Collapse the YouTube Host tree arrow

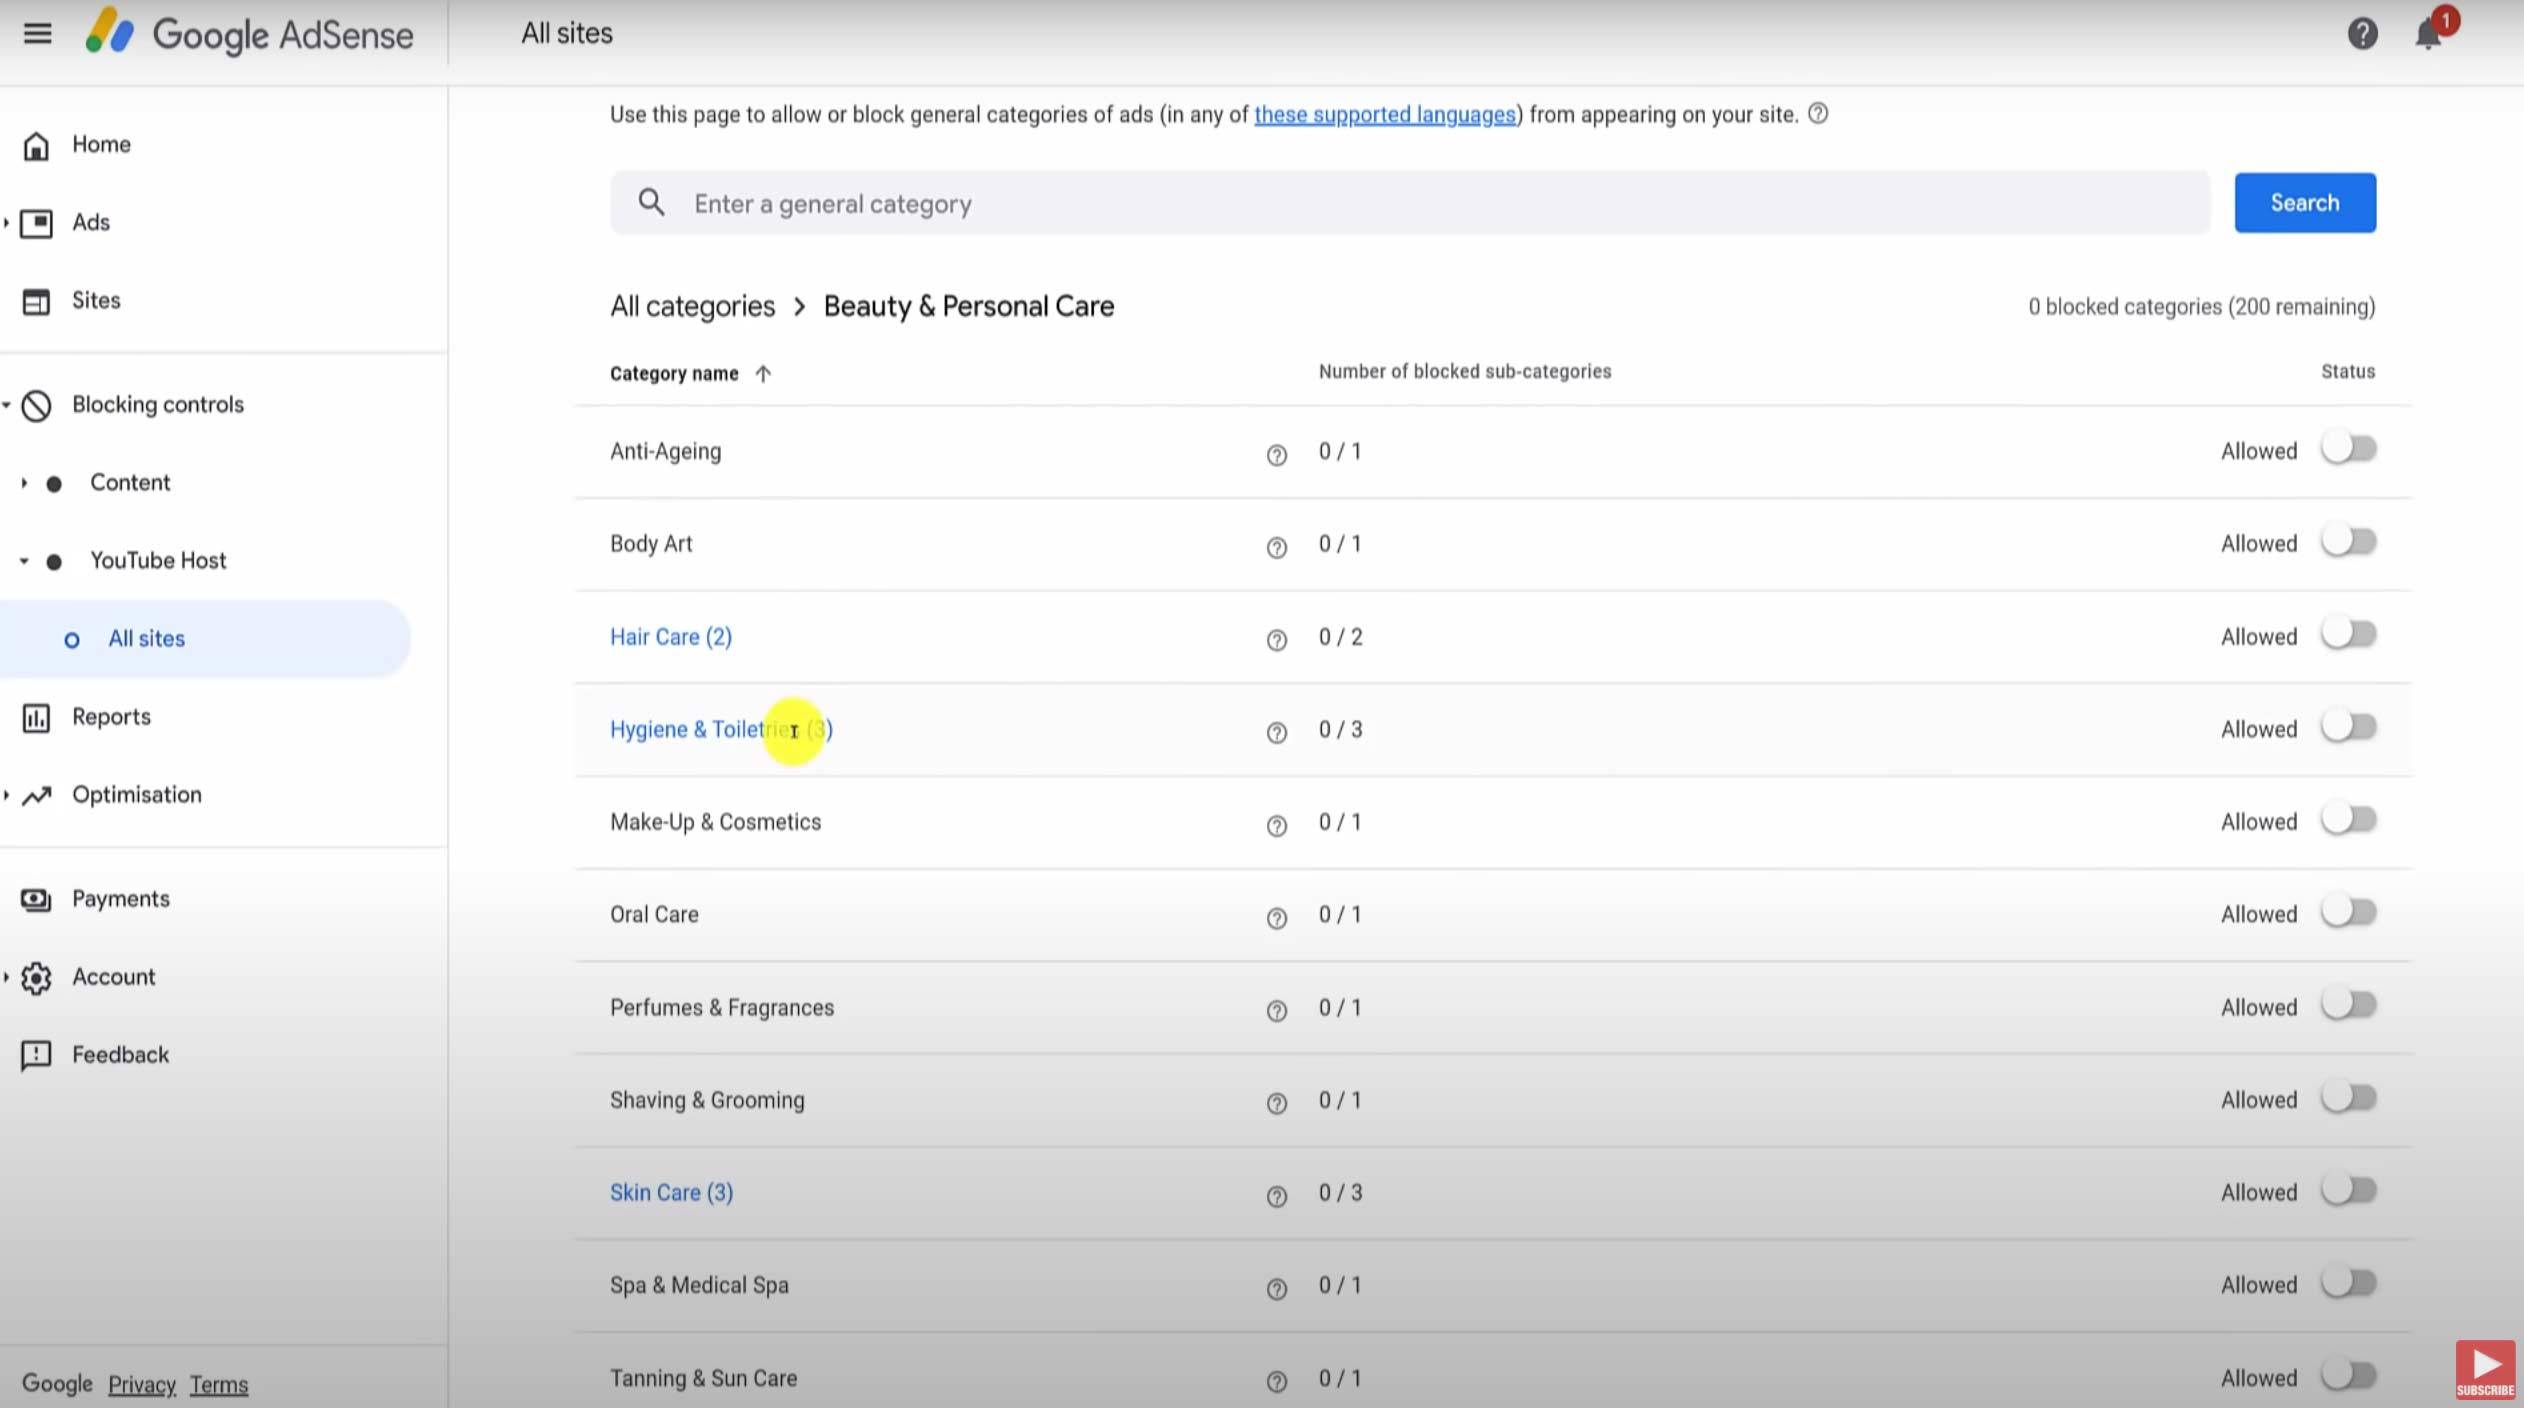pos(24,561)
